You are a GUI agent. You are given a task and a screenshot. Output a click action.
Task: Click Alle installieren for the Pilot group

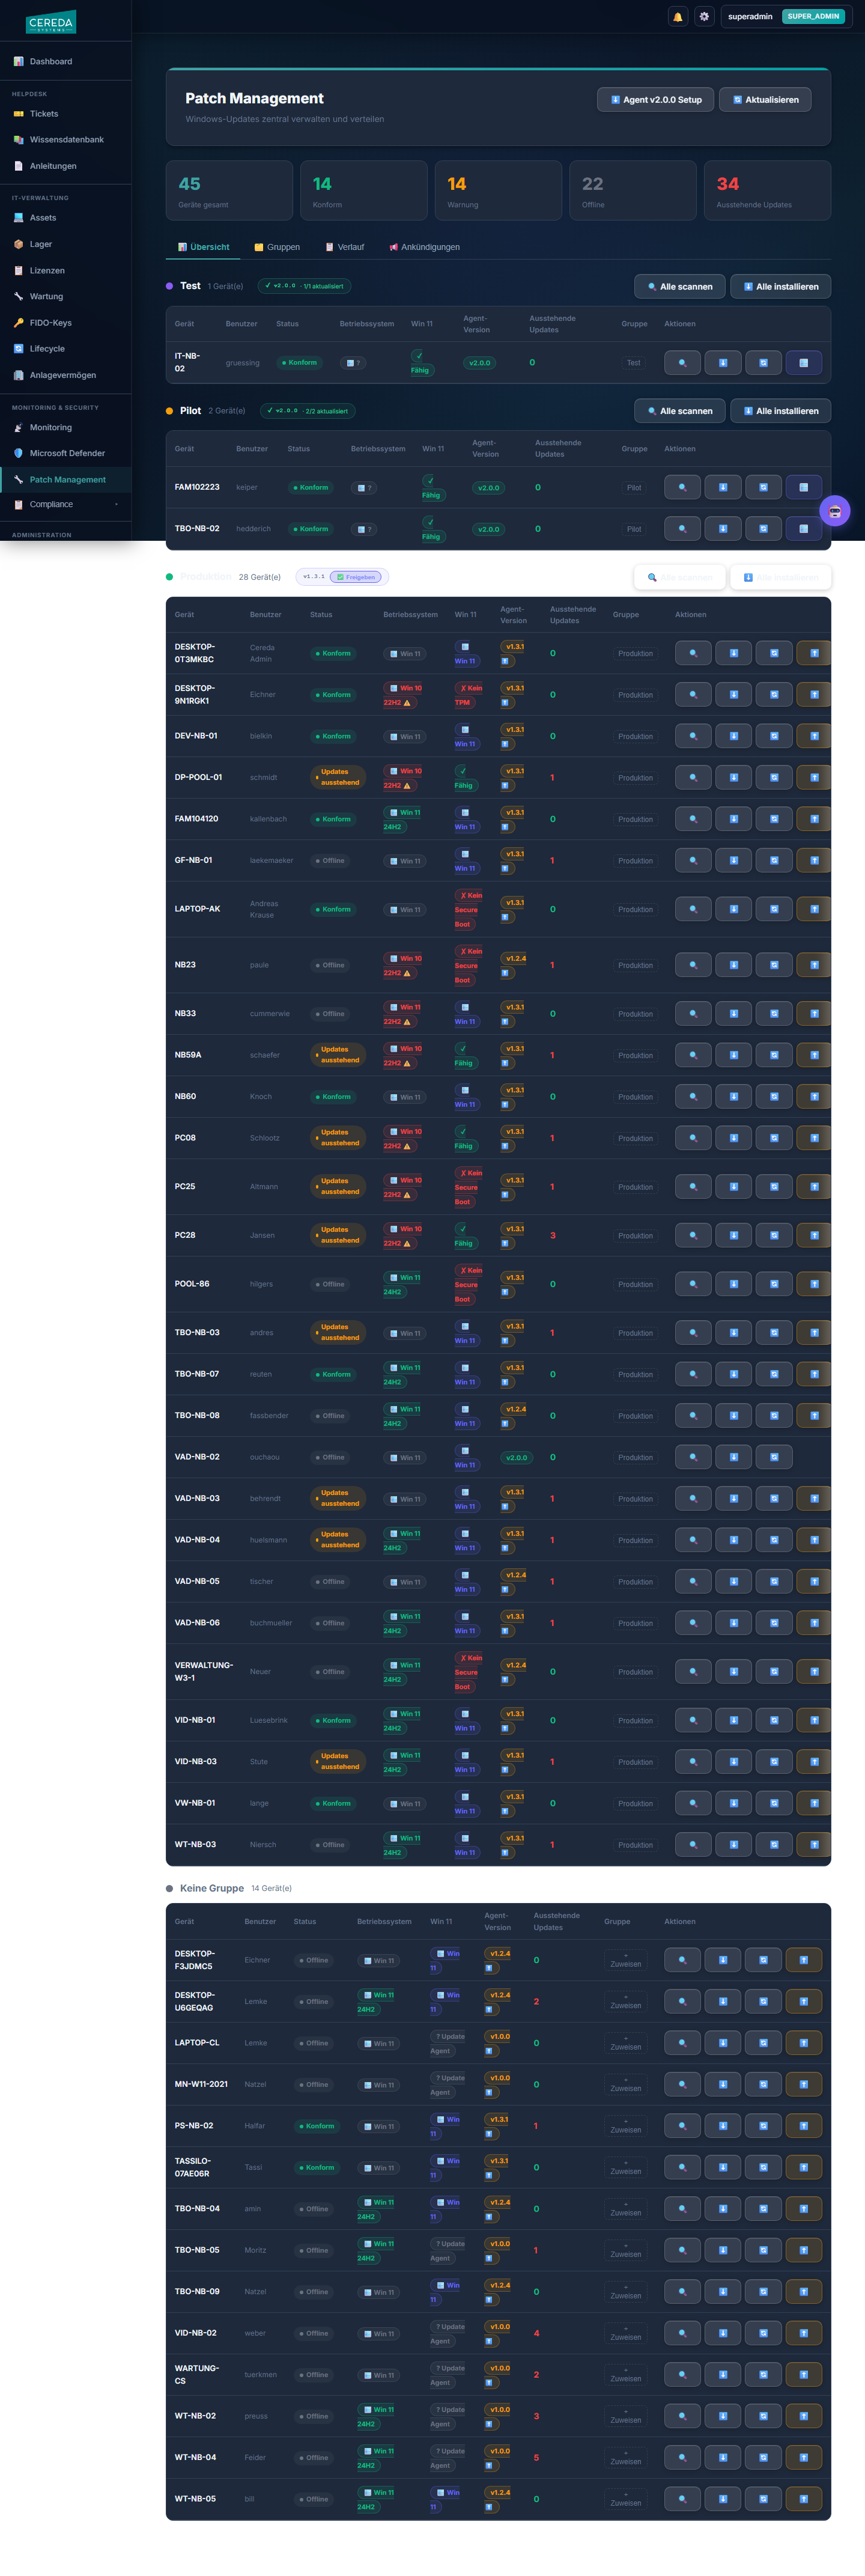781,411
